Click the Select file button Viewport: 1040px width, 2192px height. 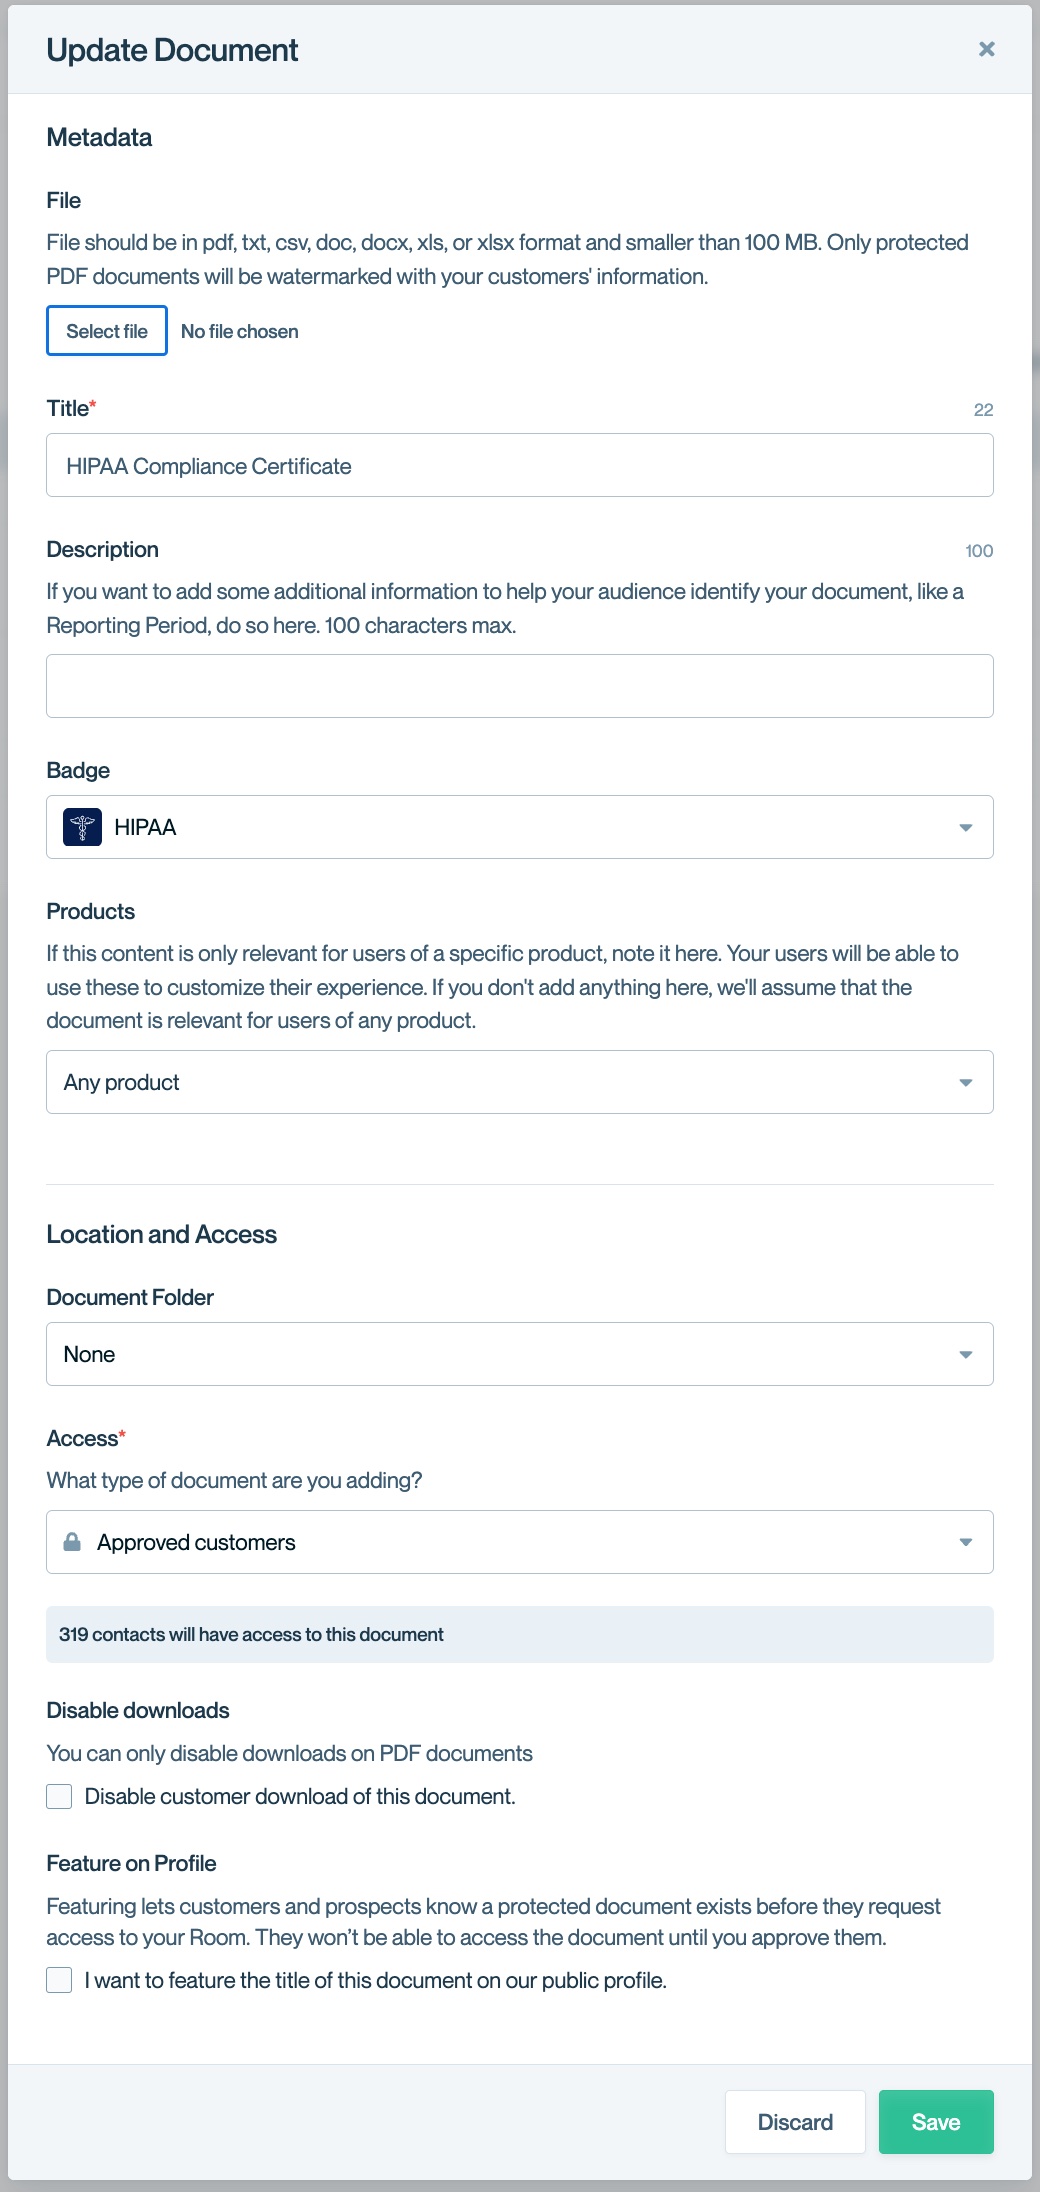[107, 331]
